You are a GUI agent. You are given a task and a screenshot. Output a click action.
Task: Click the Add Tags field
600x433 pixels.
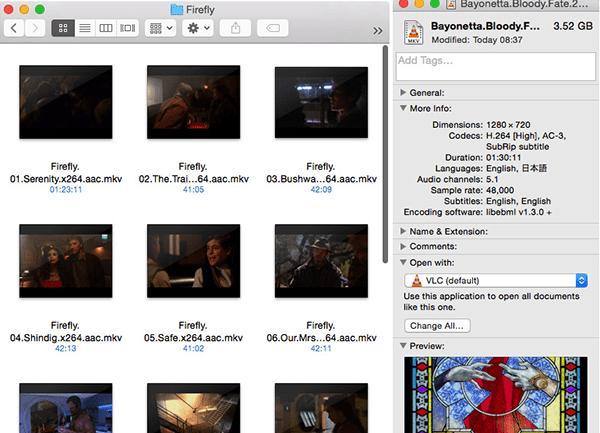click(496, 67)
